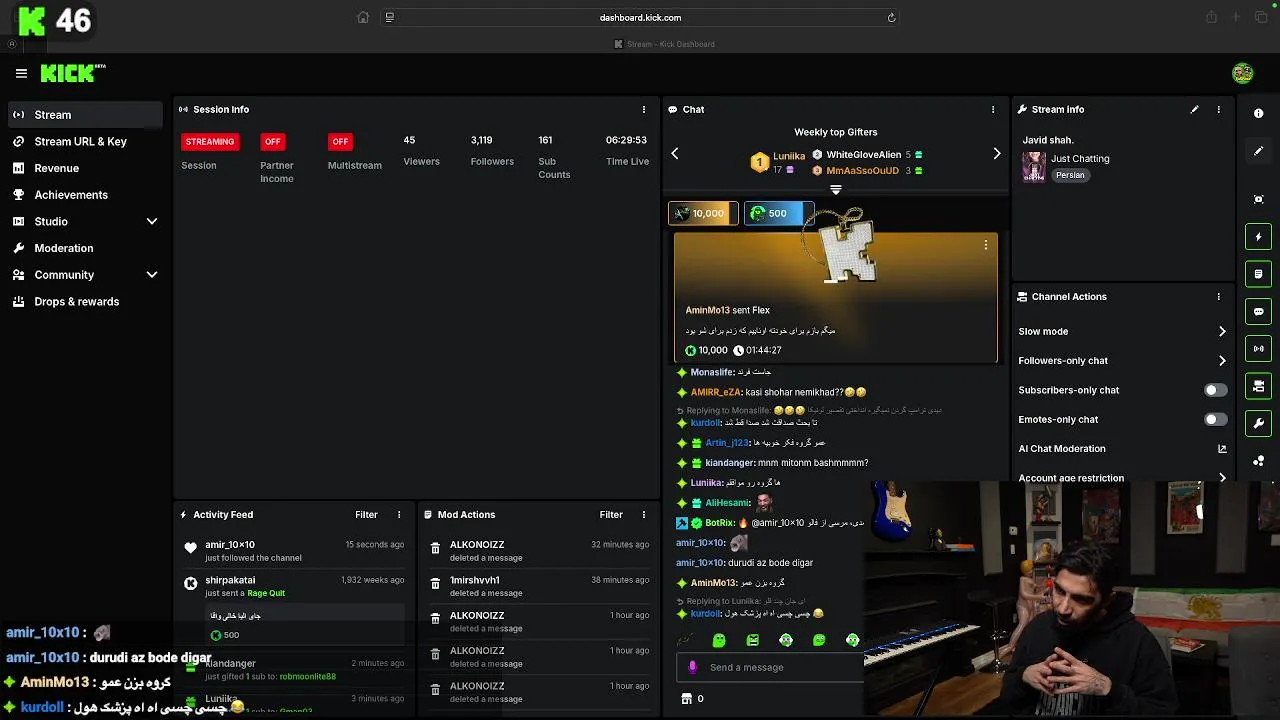Open the user avatar menu at top right
Image resolution: width=1280 pixels, height=720 pixels.
click(1243, 73)
